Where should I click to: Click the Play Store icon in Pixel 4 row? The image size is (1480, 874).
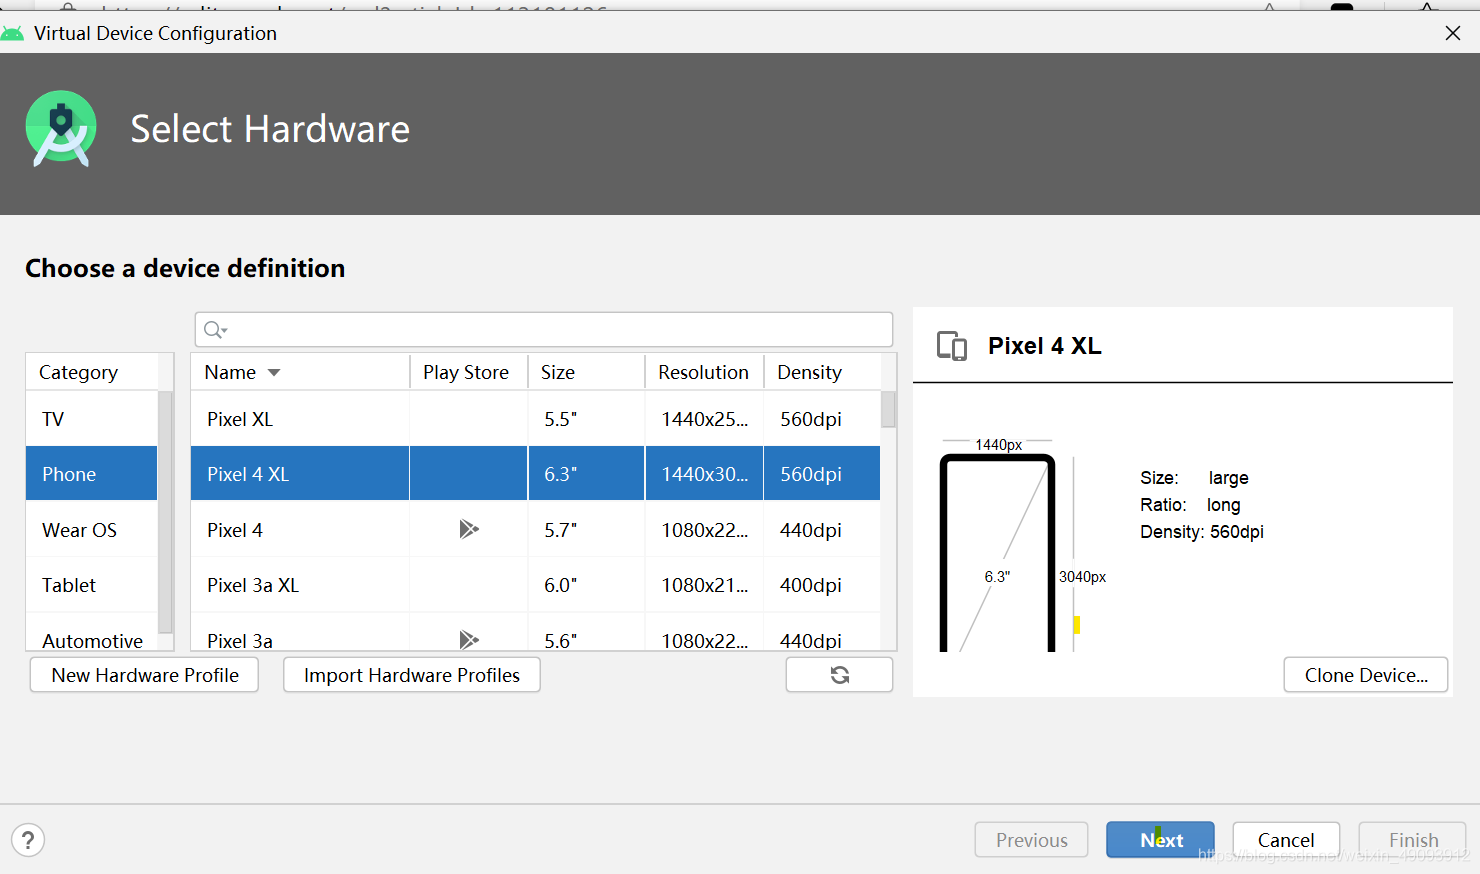coord(468,529)
